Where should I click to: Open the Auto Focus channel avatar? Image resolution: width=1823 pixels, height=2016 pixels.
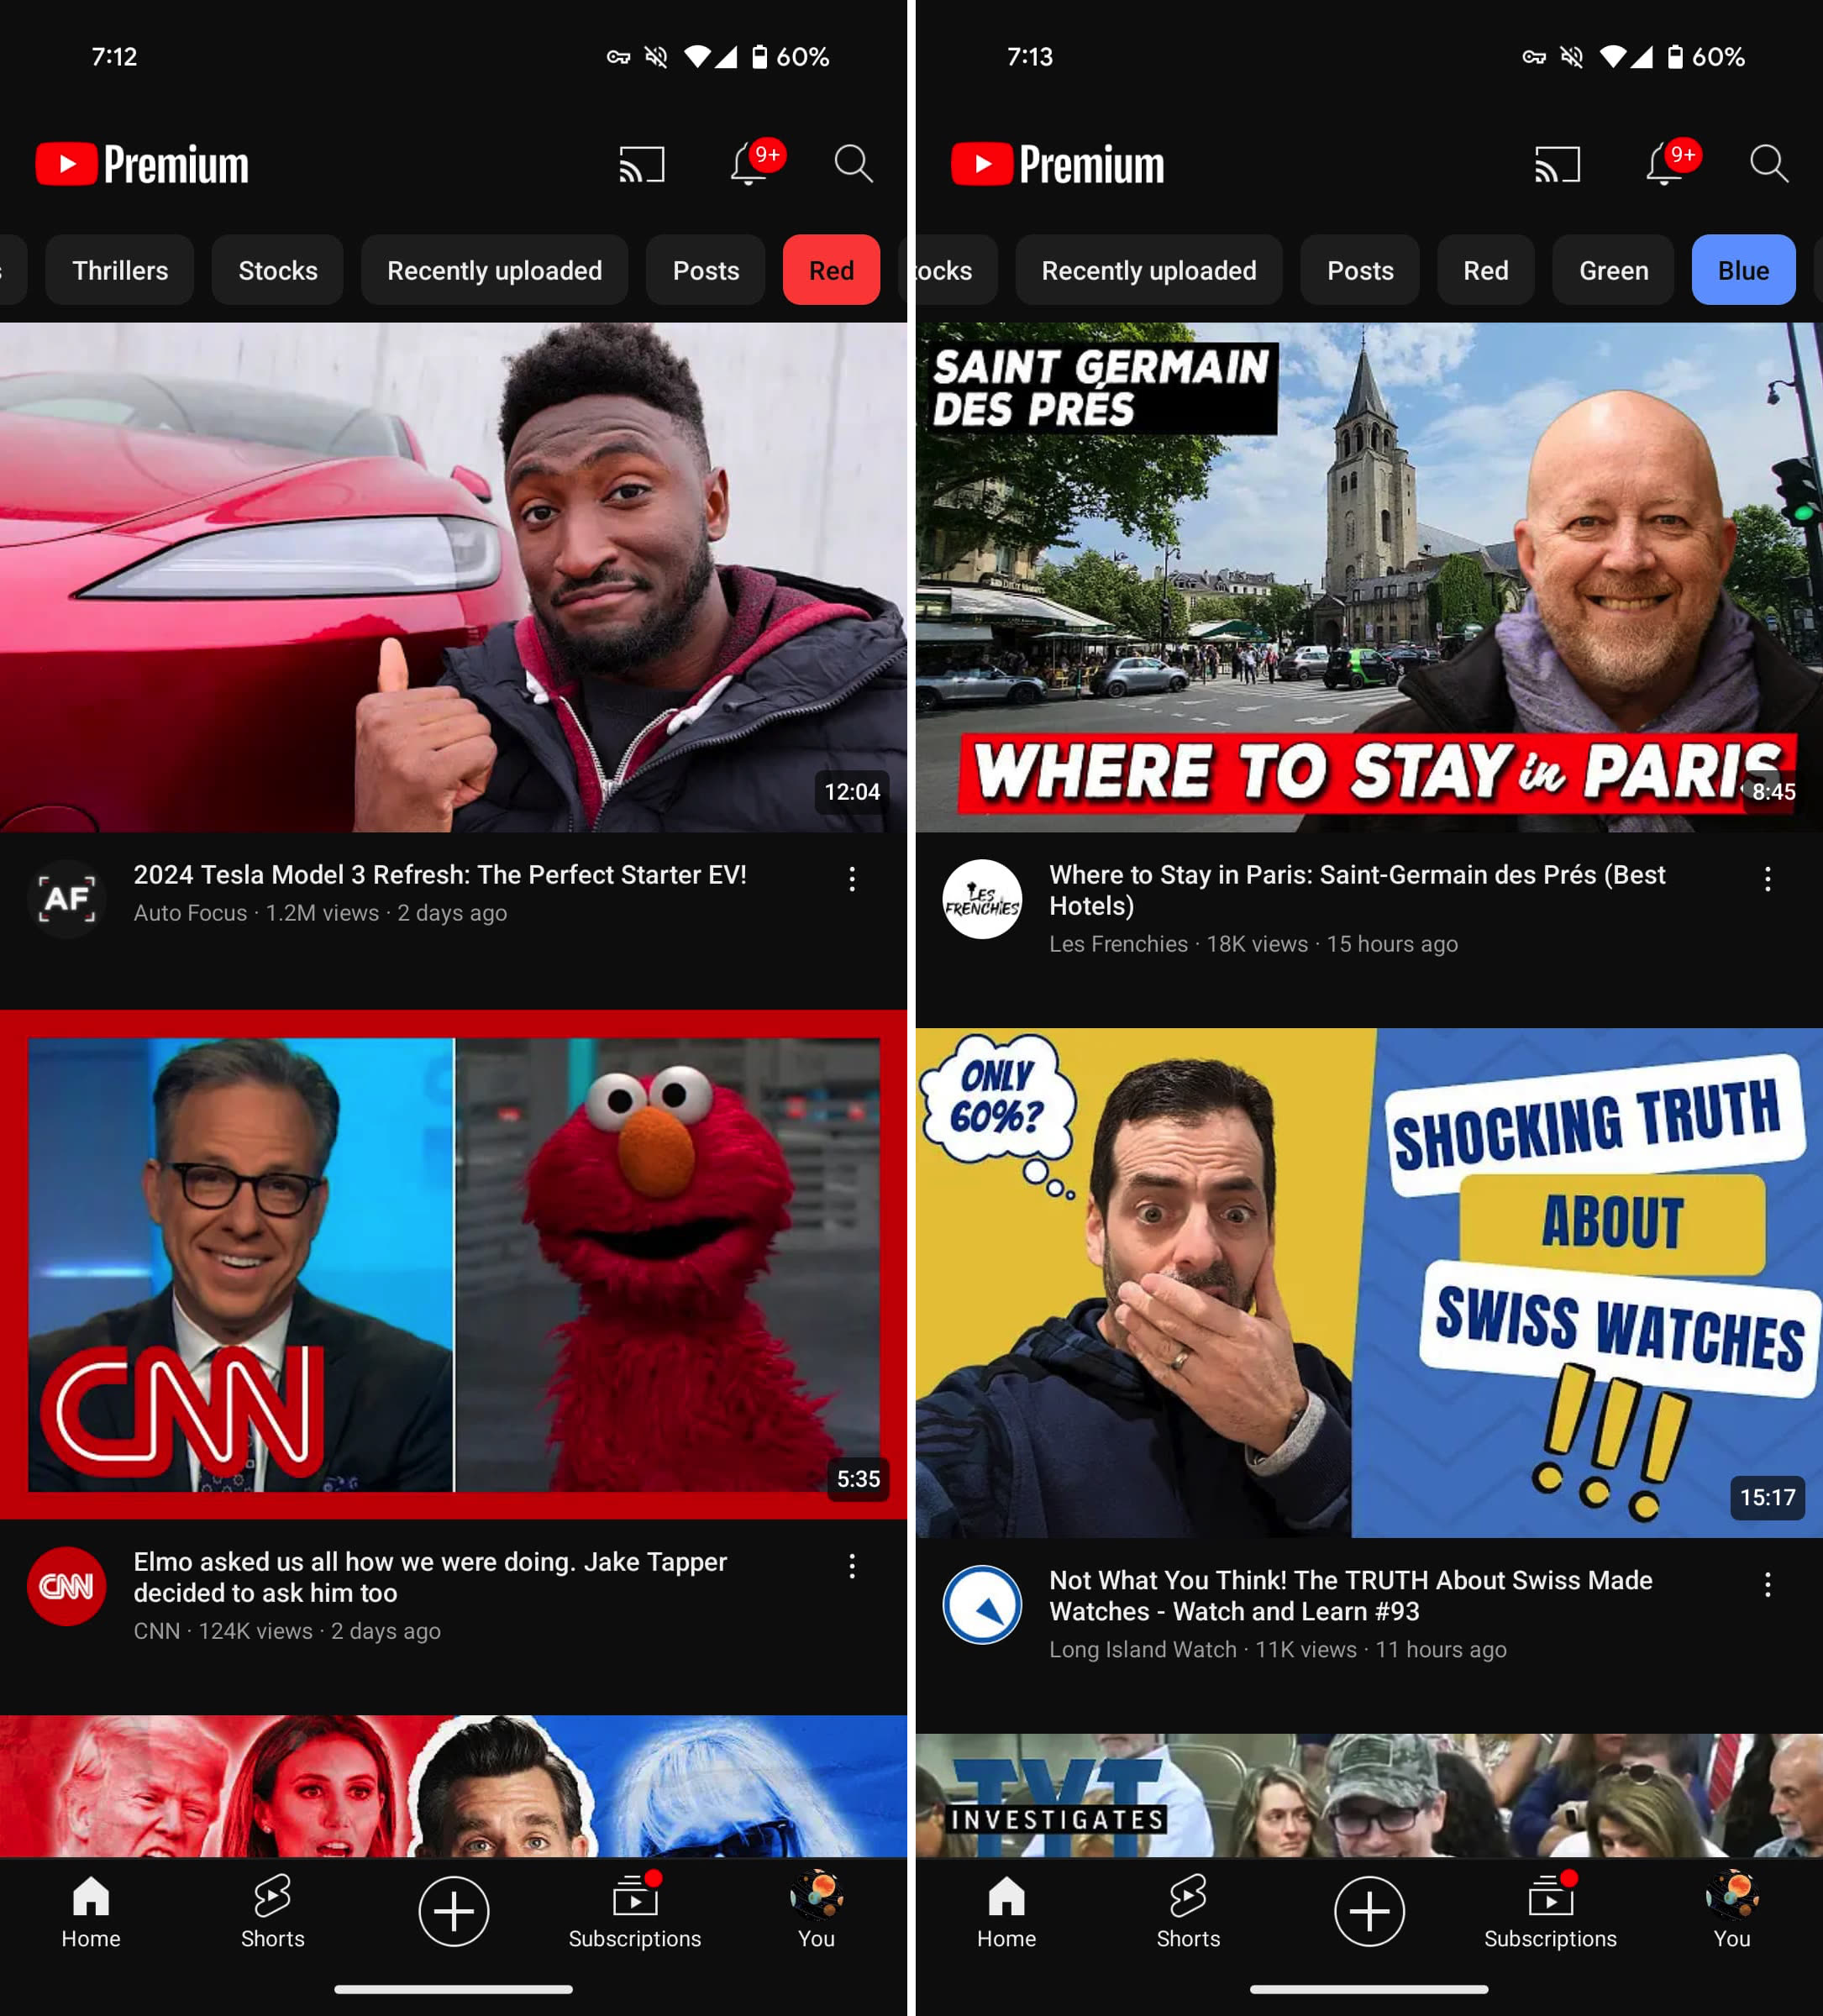coord(66,898)
